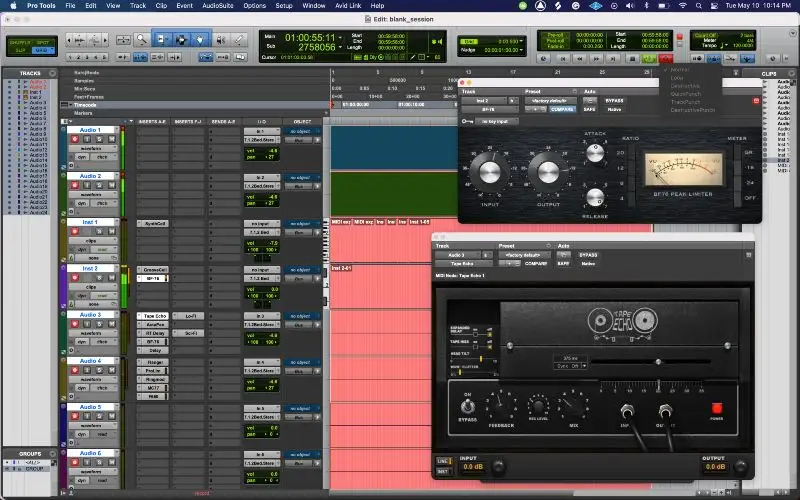This screenshot has height=500, width=800.
Task: Click the Wi-Fi icon in menu bar
Action: click(x=683, y=6)
